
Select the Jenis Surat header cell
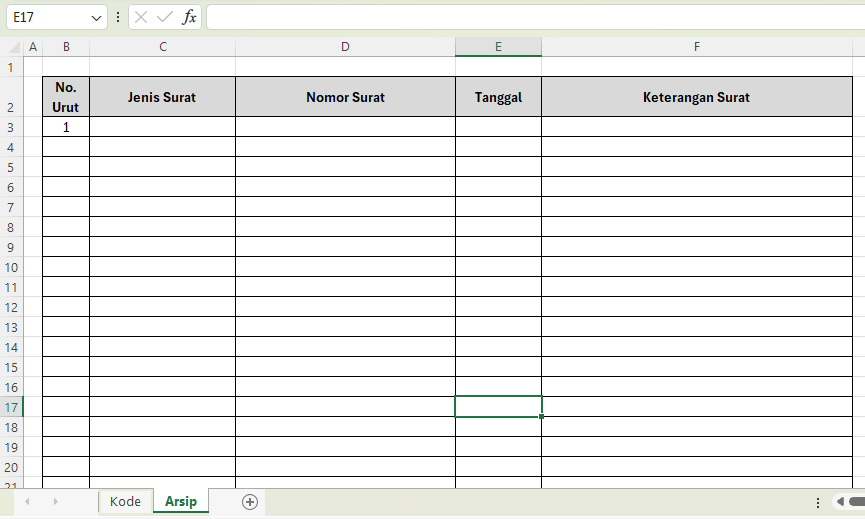(162, 97)
